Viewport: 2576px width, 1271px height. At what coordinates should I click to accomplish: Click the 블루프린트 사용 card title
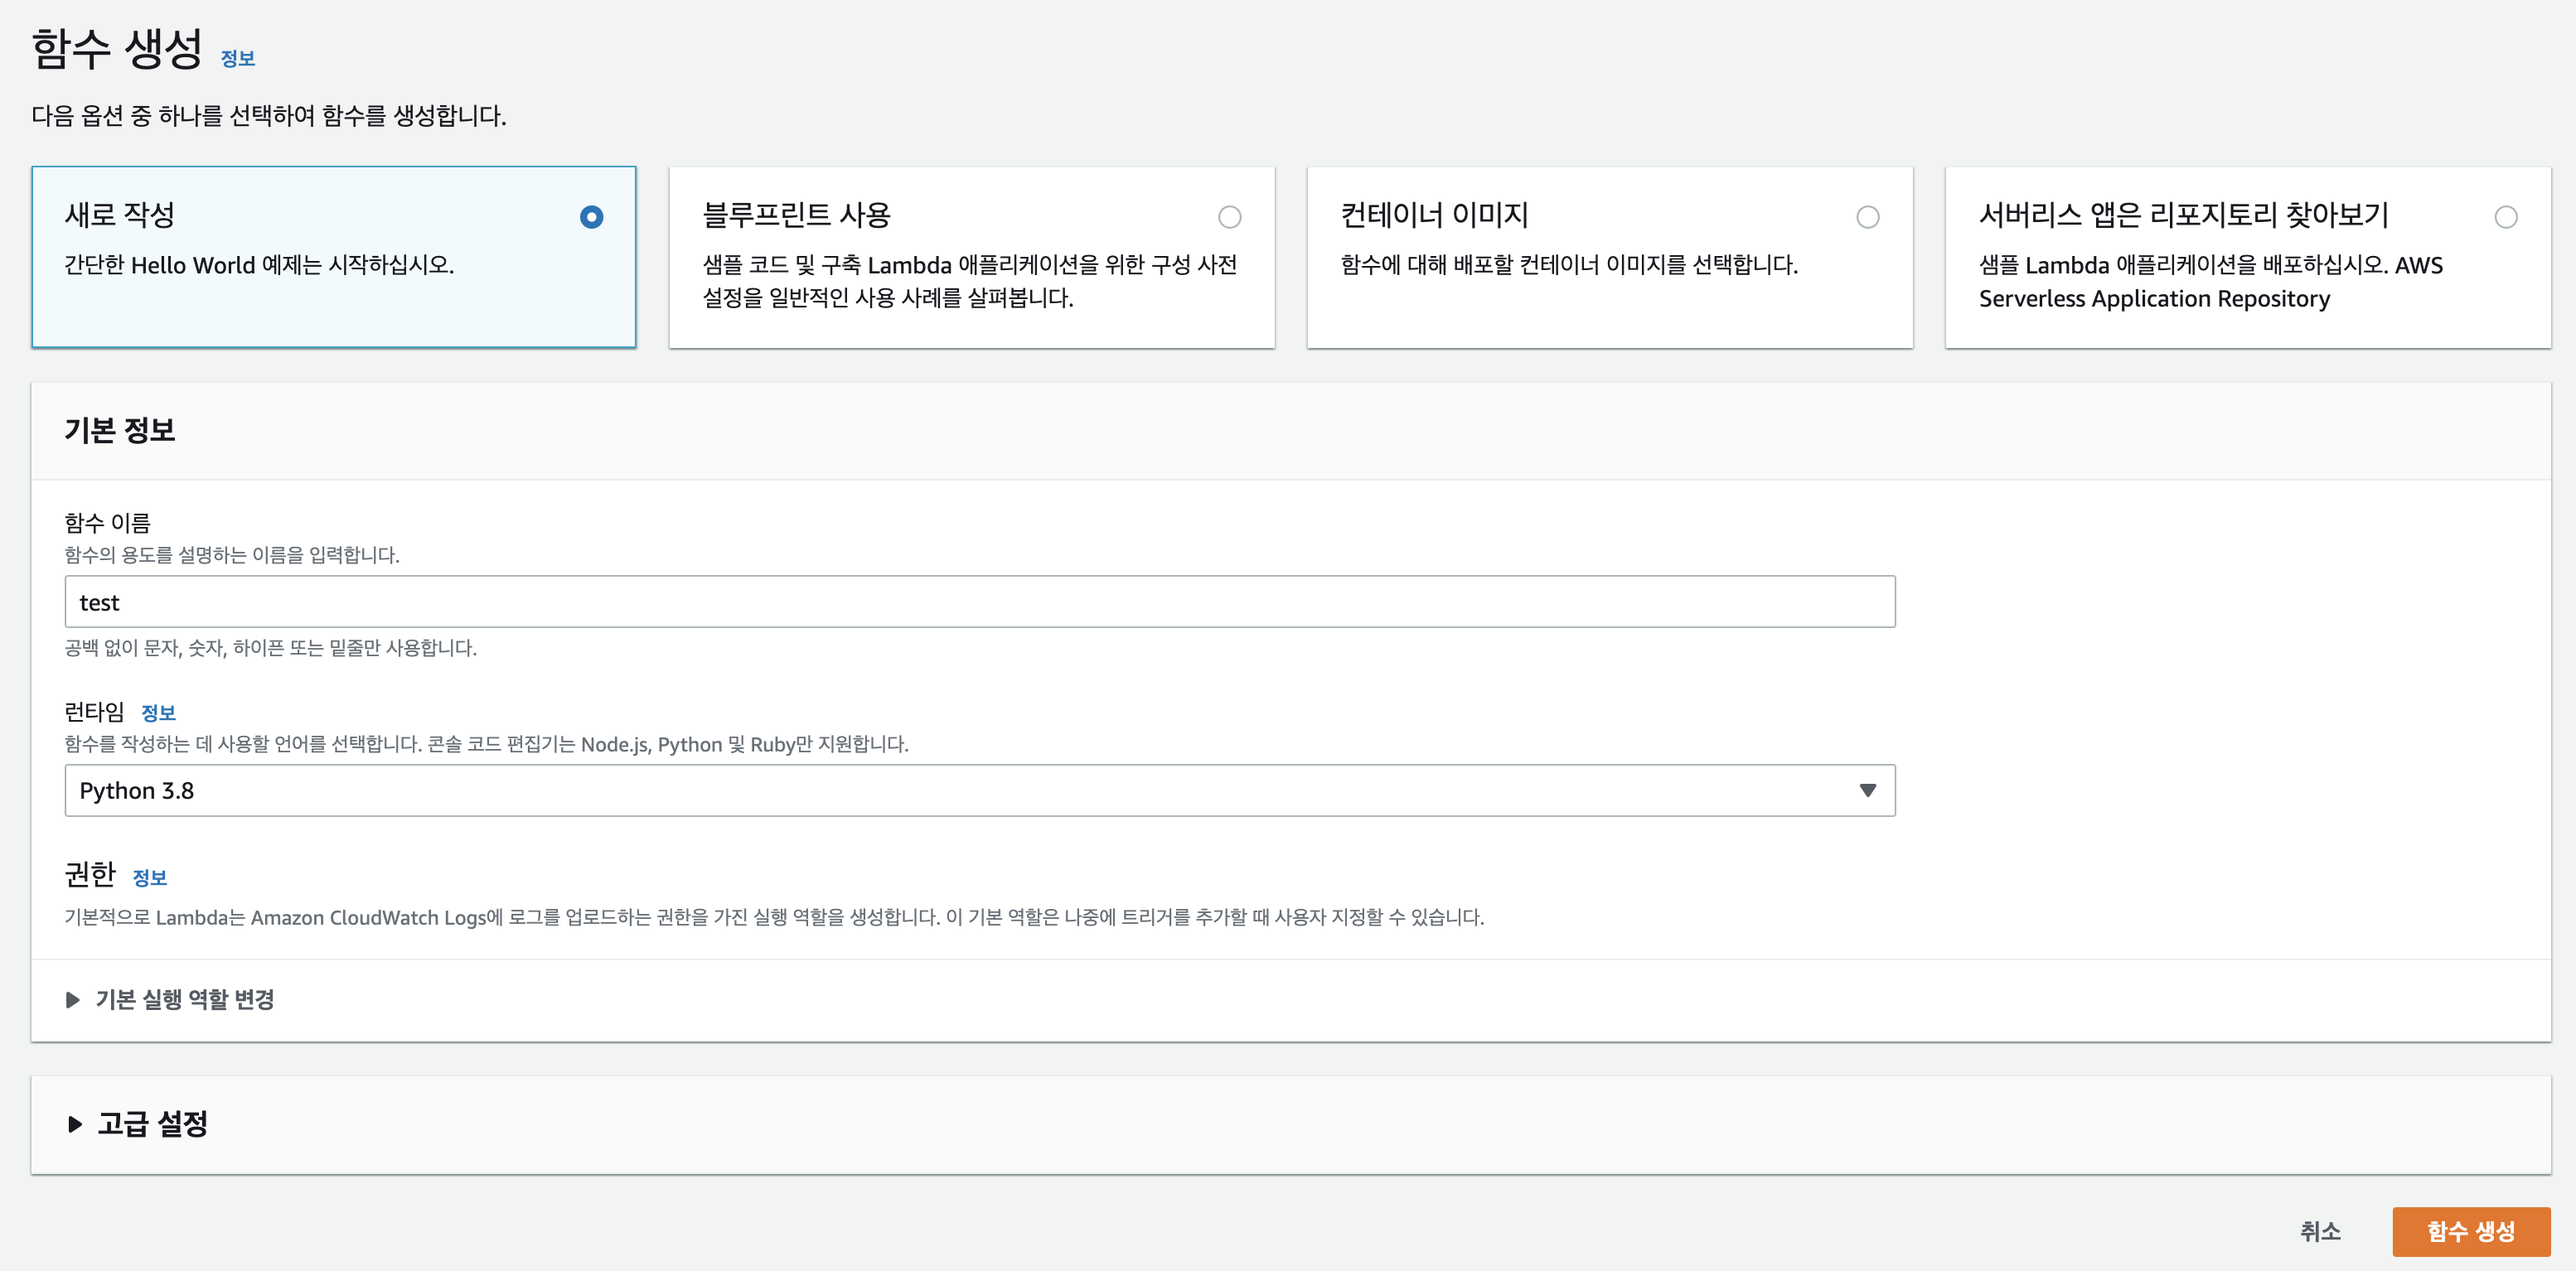[796, 215]
